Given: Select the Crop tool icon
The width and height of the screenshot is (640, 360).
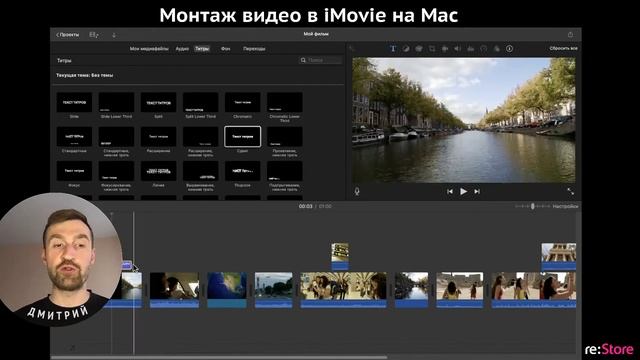Looking at the screenshot, I should tap(432, 49).
